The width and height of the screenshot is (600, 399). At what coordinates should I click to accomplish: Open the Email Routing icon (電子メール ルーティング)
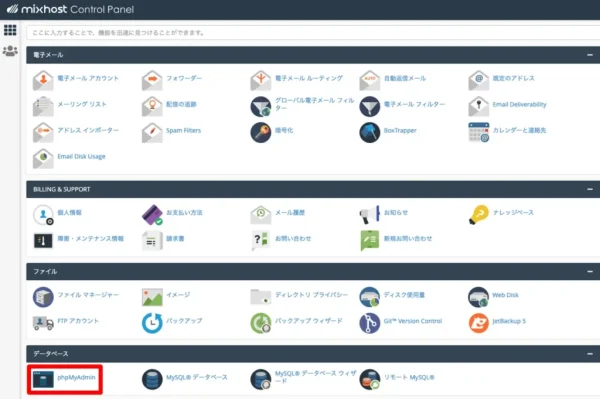click(261, 80)
